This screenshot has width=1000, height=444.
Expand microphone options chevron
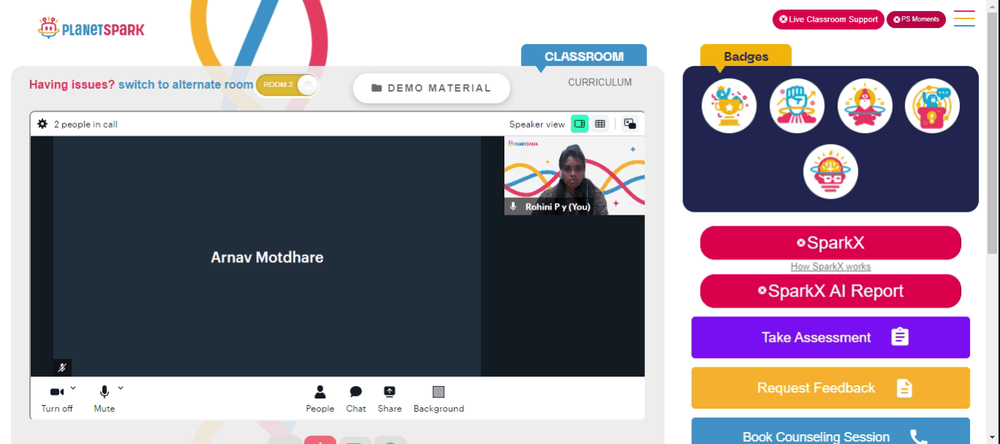121,387
